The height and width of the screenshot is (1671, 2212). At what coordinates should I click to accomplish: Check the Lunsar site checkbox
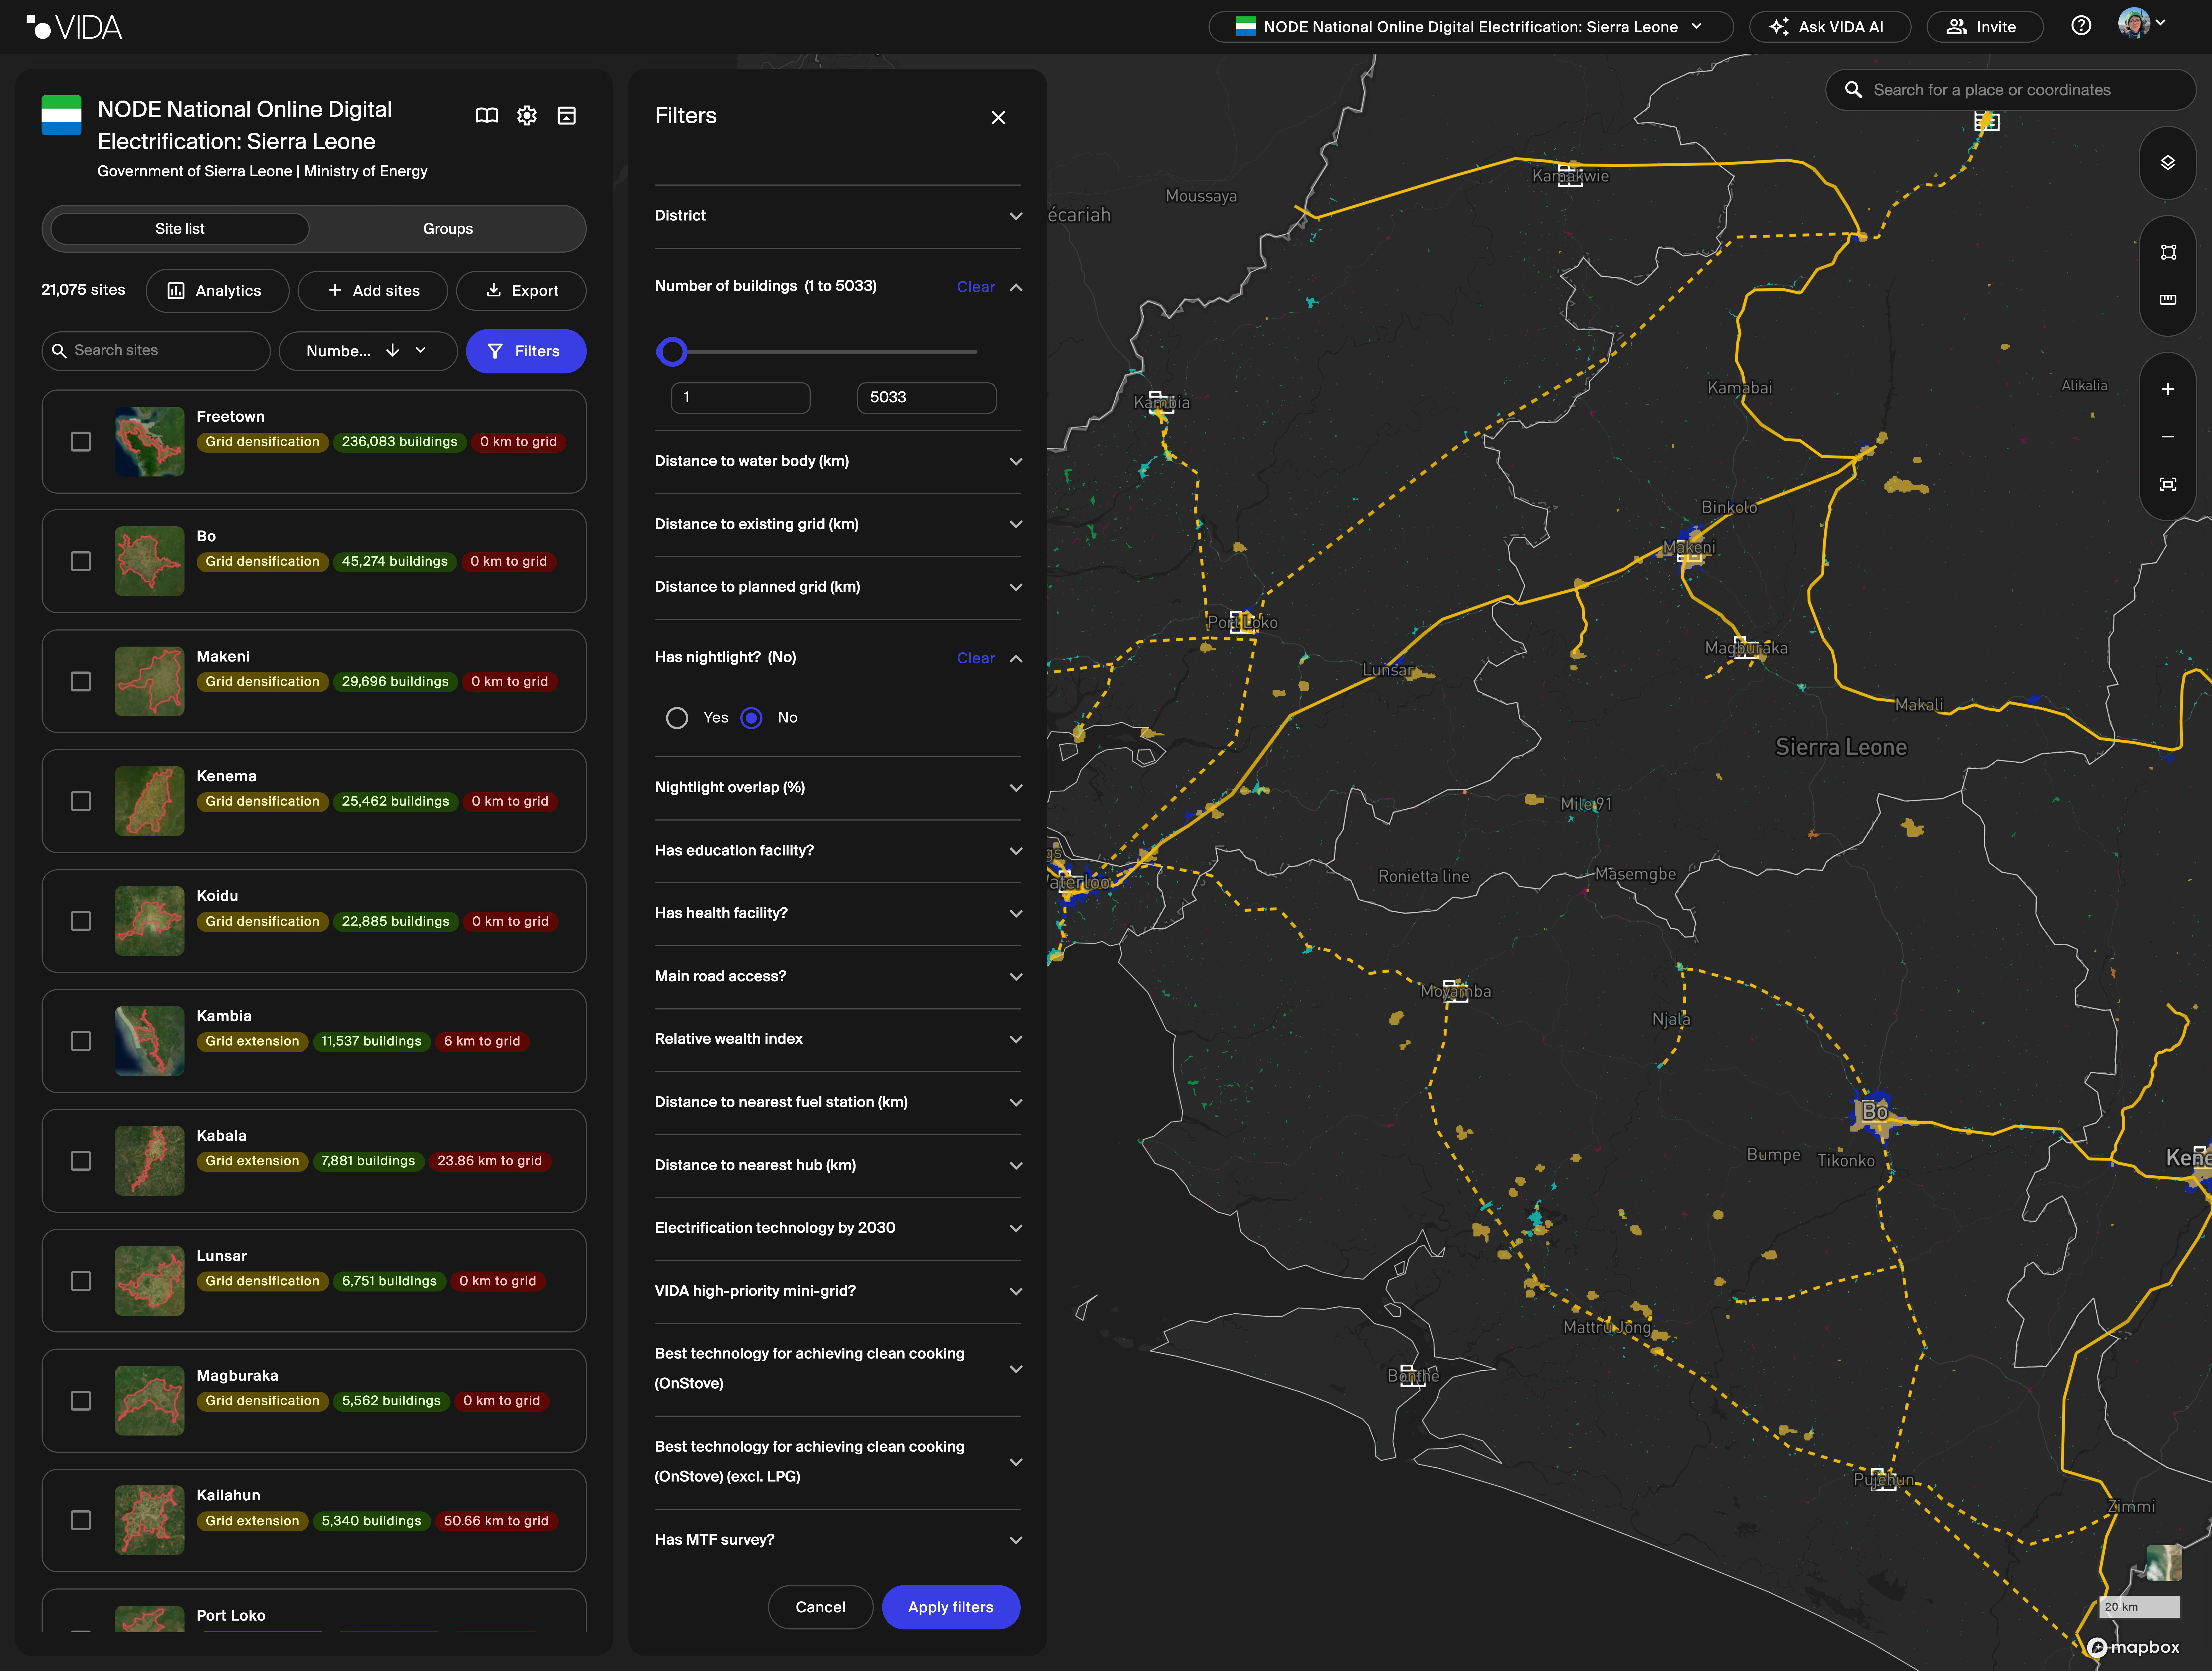point(81,1281)
